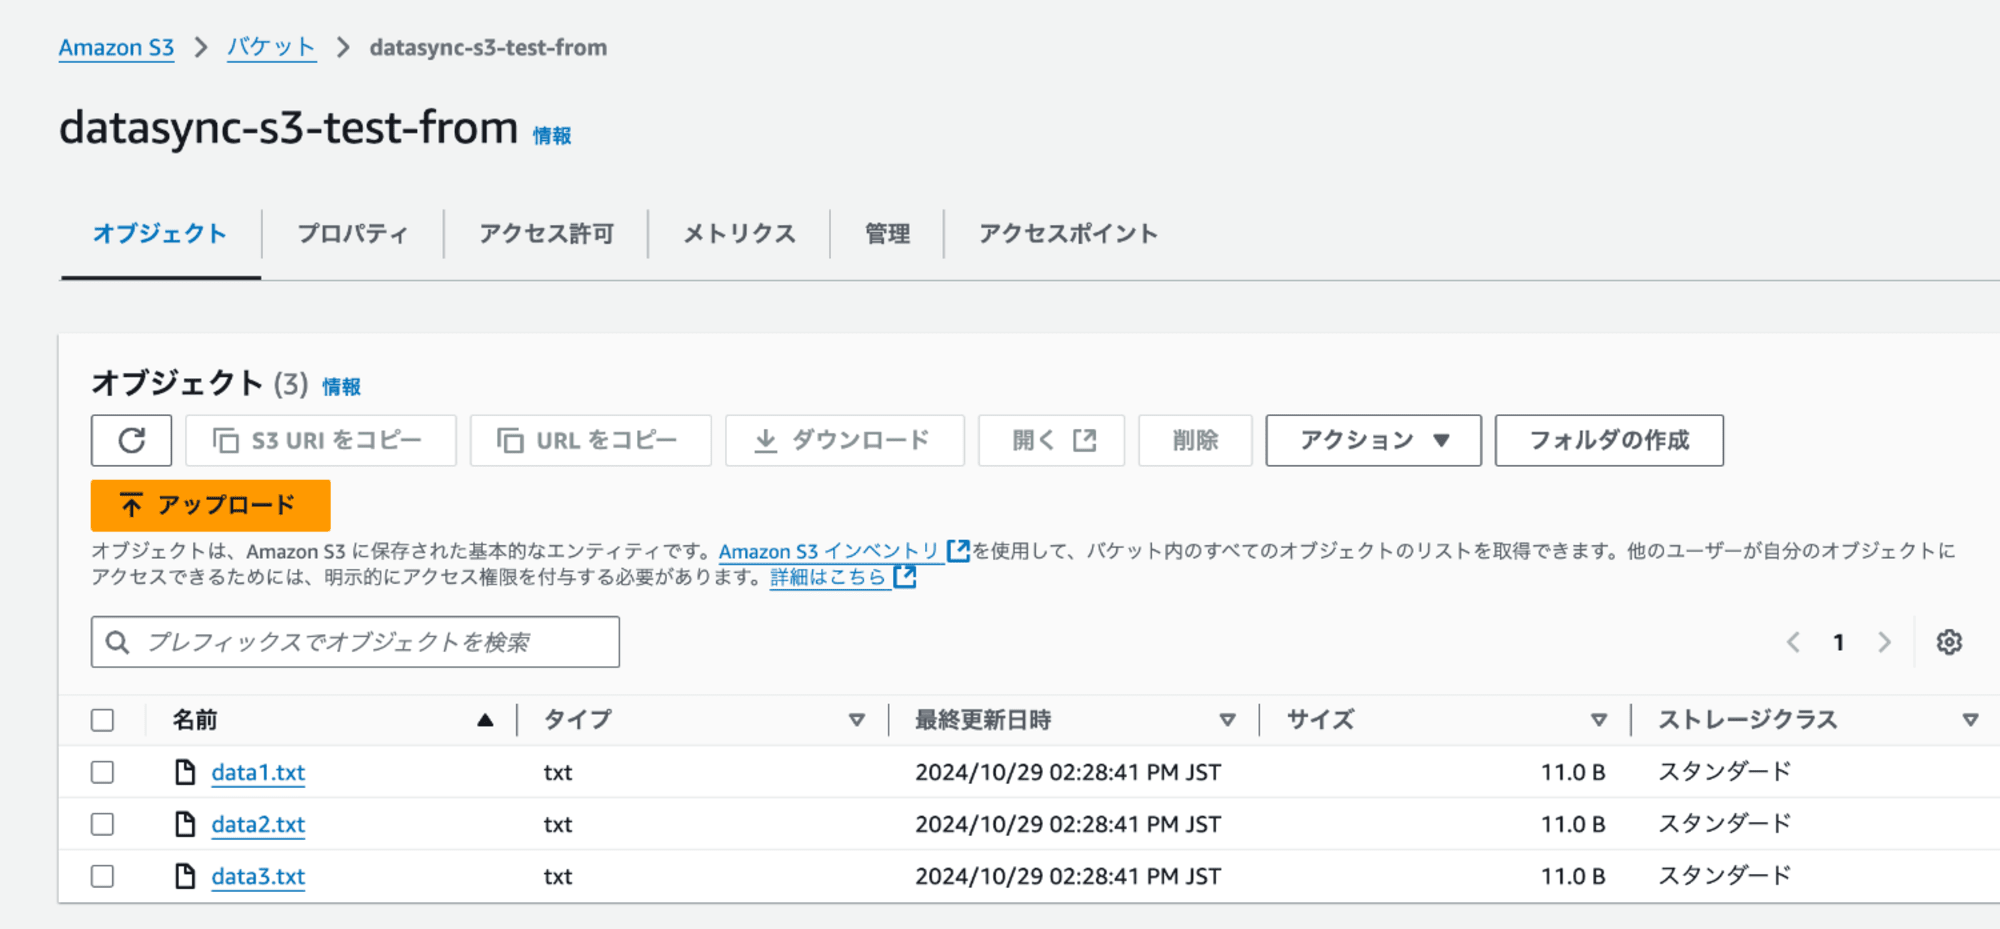Open Amazon S3 breadcrumb link
2000x929 pixels.
click(x=116, y=47)
